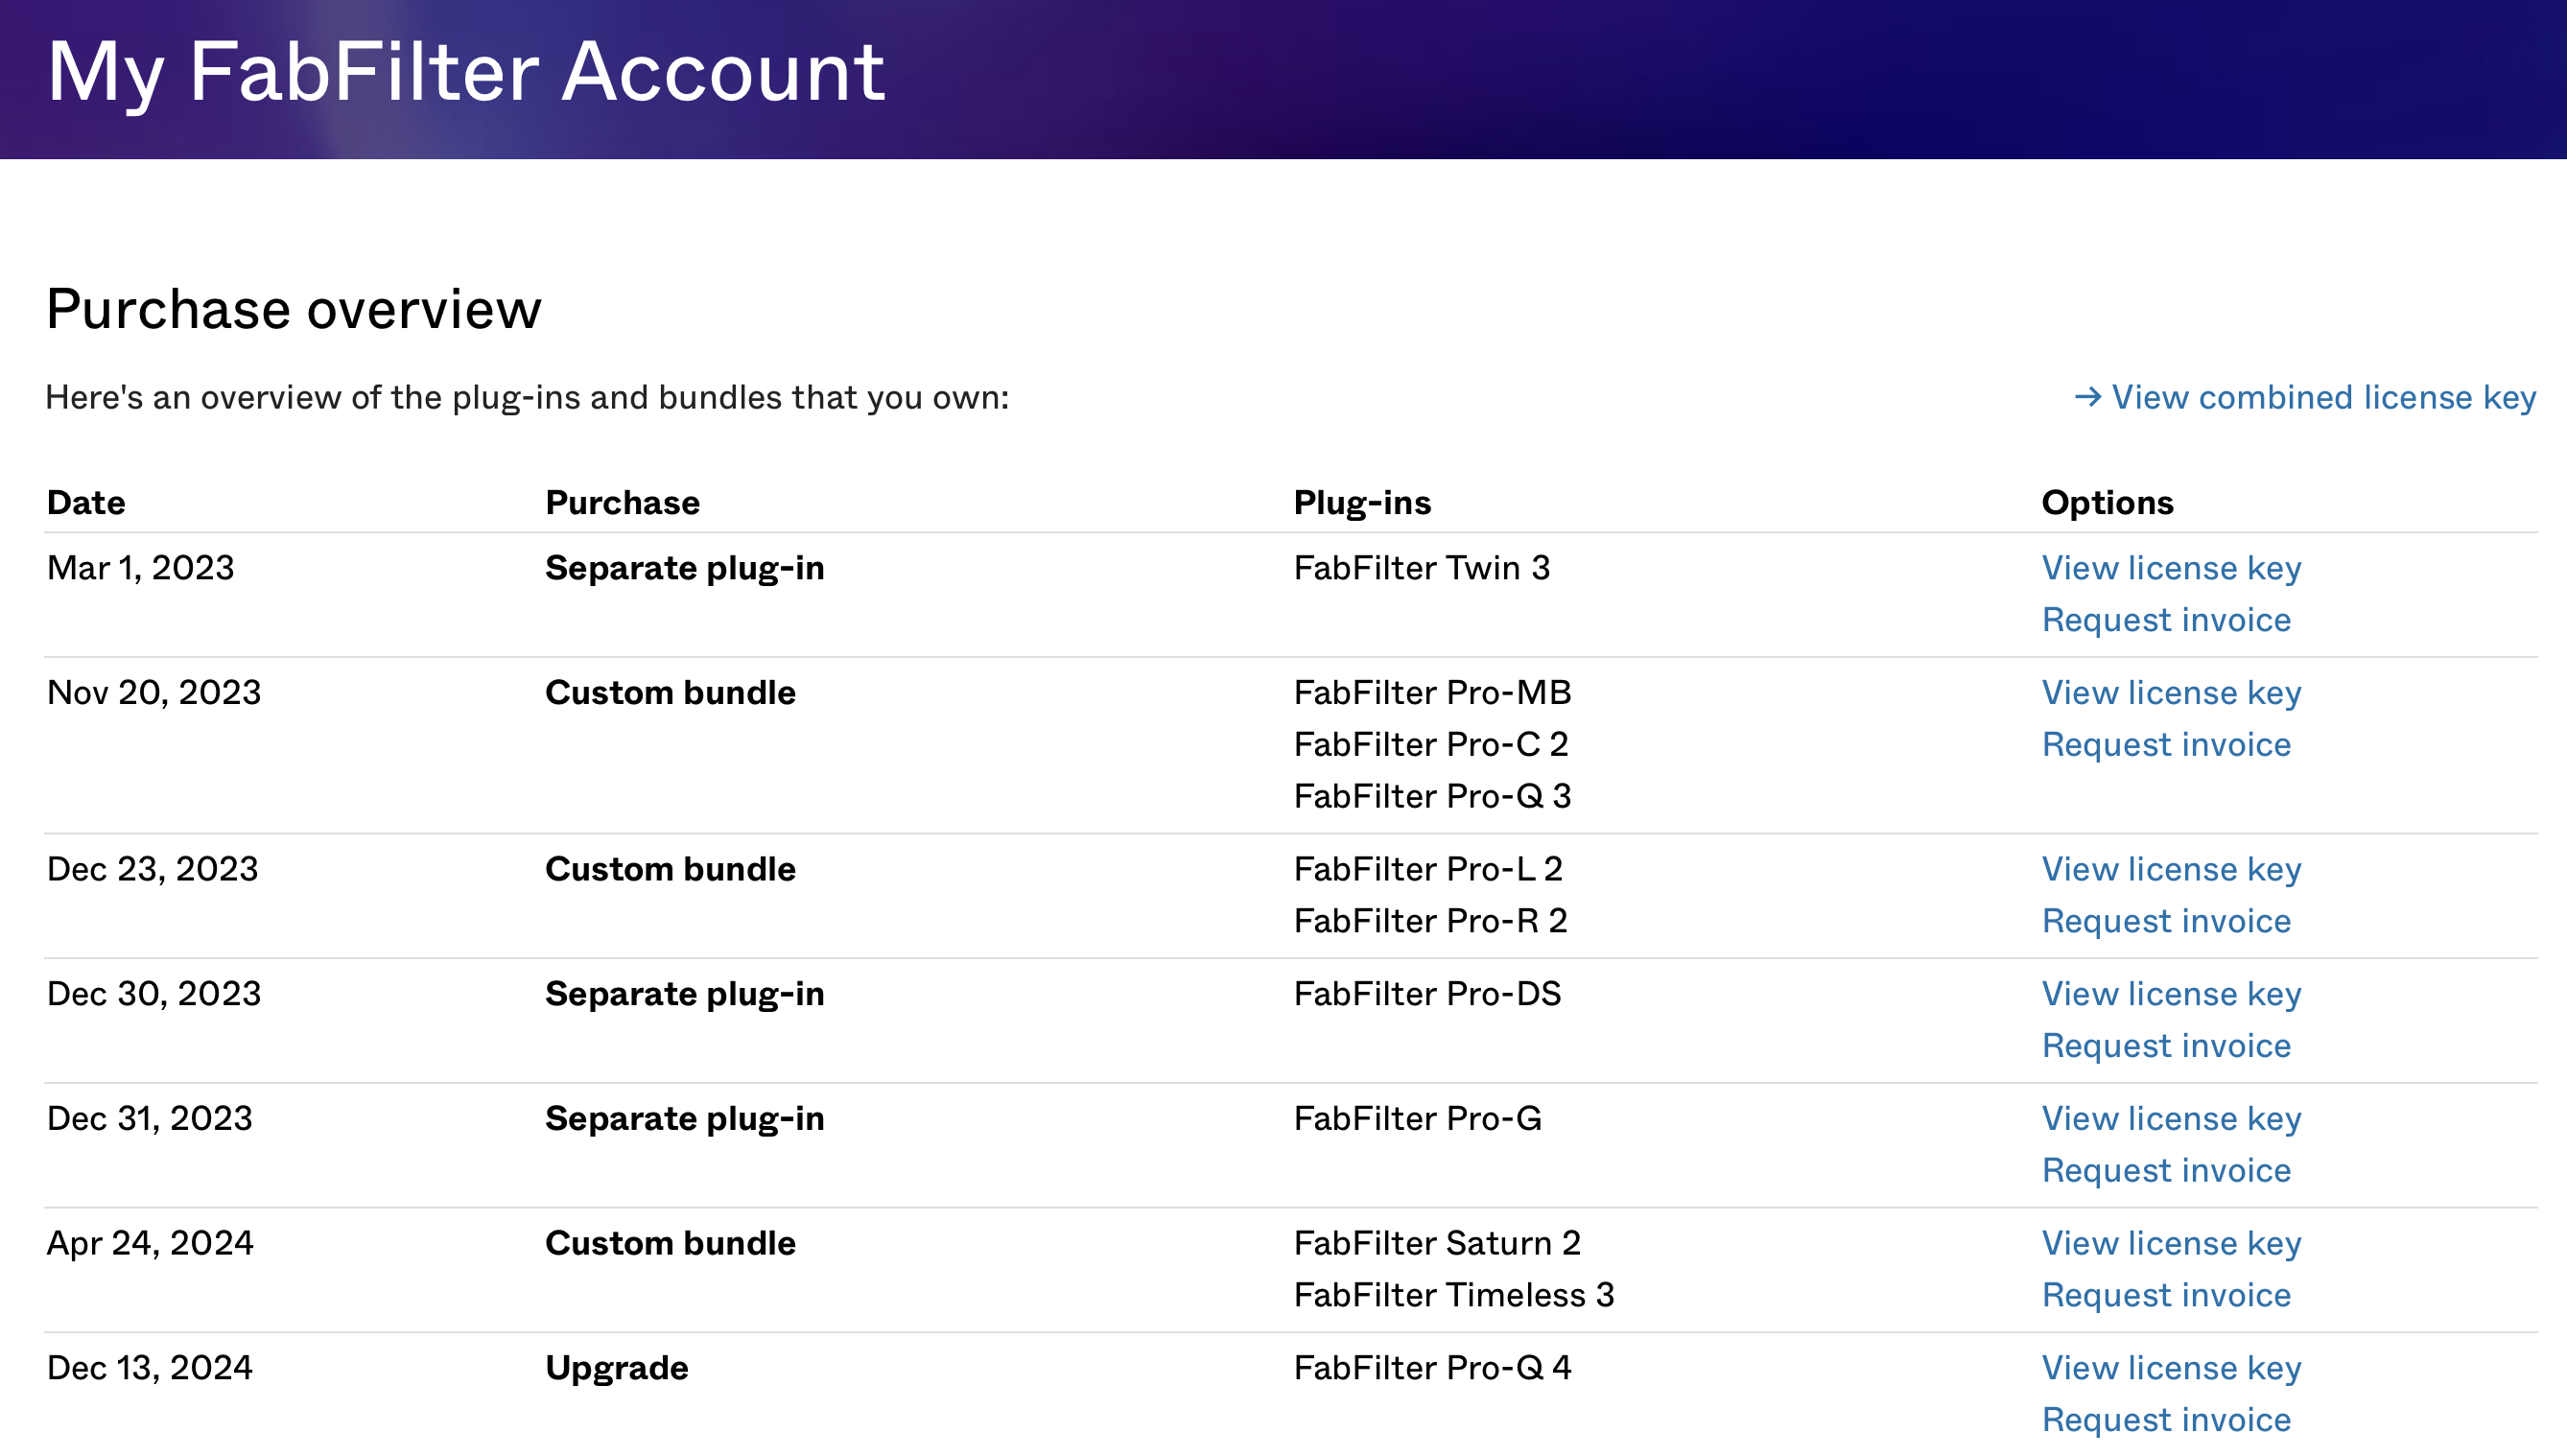The height and width of the screenshot is (1456, 2567).
Task: Click the My FabFilter Account page title
Action: (466, 72)
